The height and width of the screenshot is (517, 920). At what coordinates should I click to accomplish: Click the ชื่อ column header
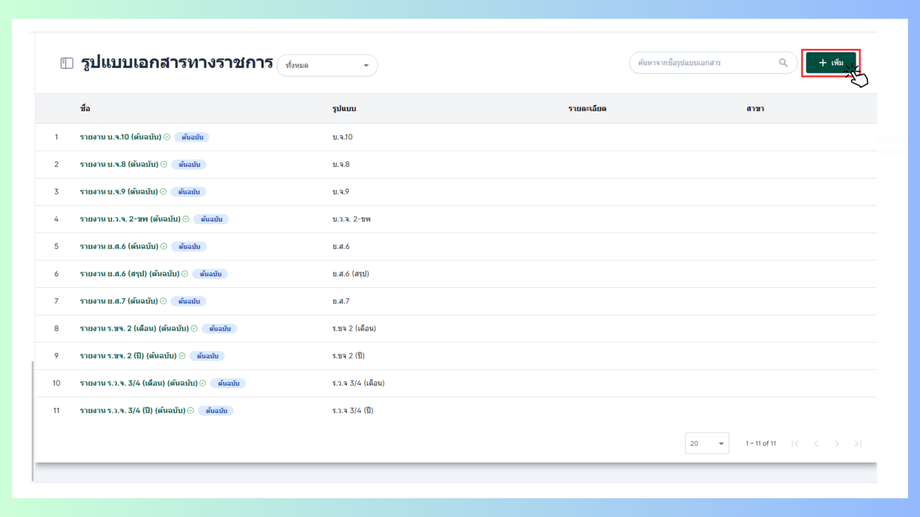[85, 109]
